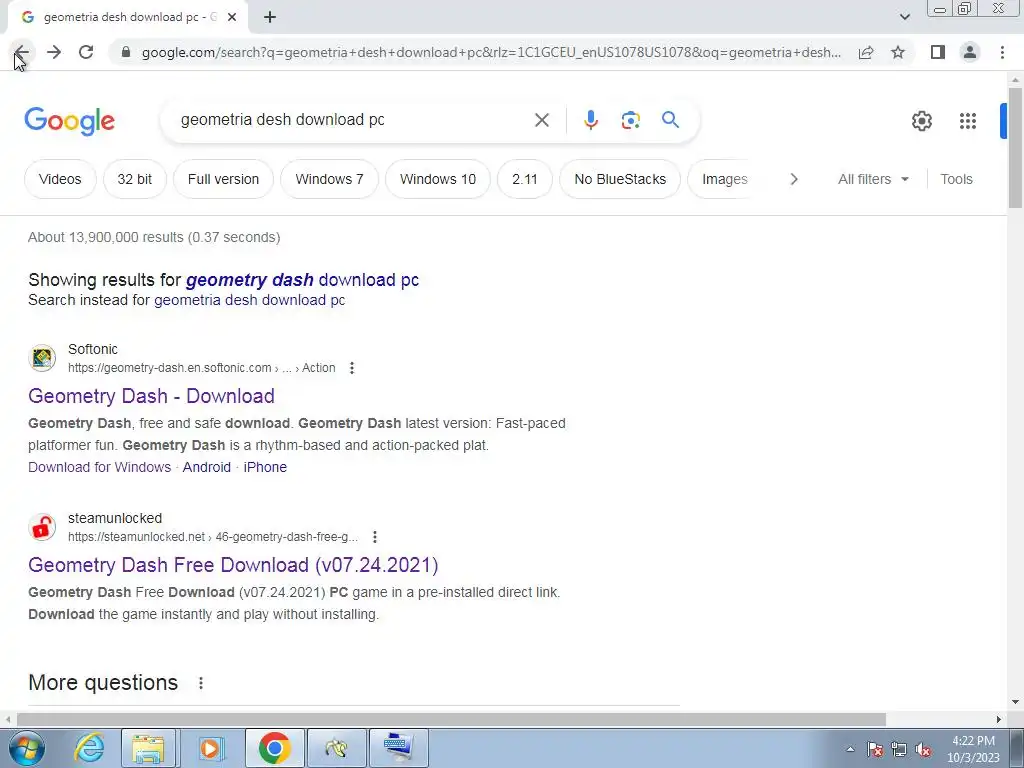Open search Tools
Screen dimensions: 1024x768
[x=956, y=179]
